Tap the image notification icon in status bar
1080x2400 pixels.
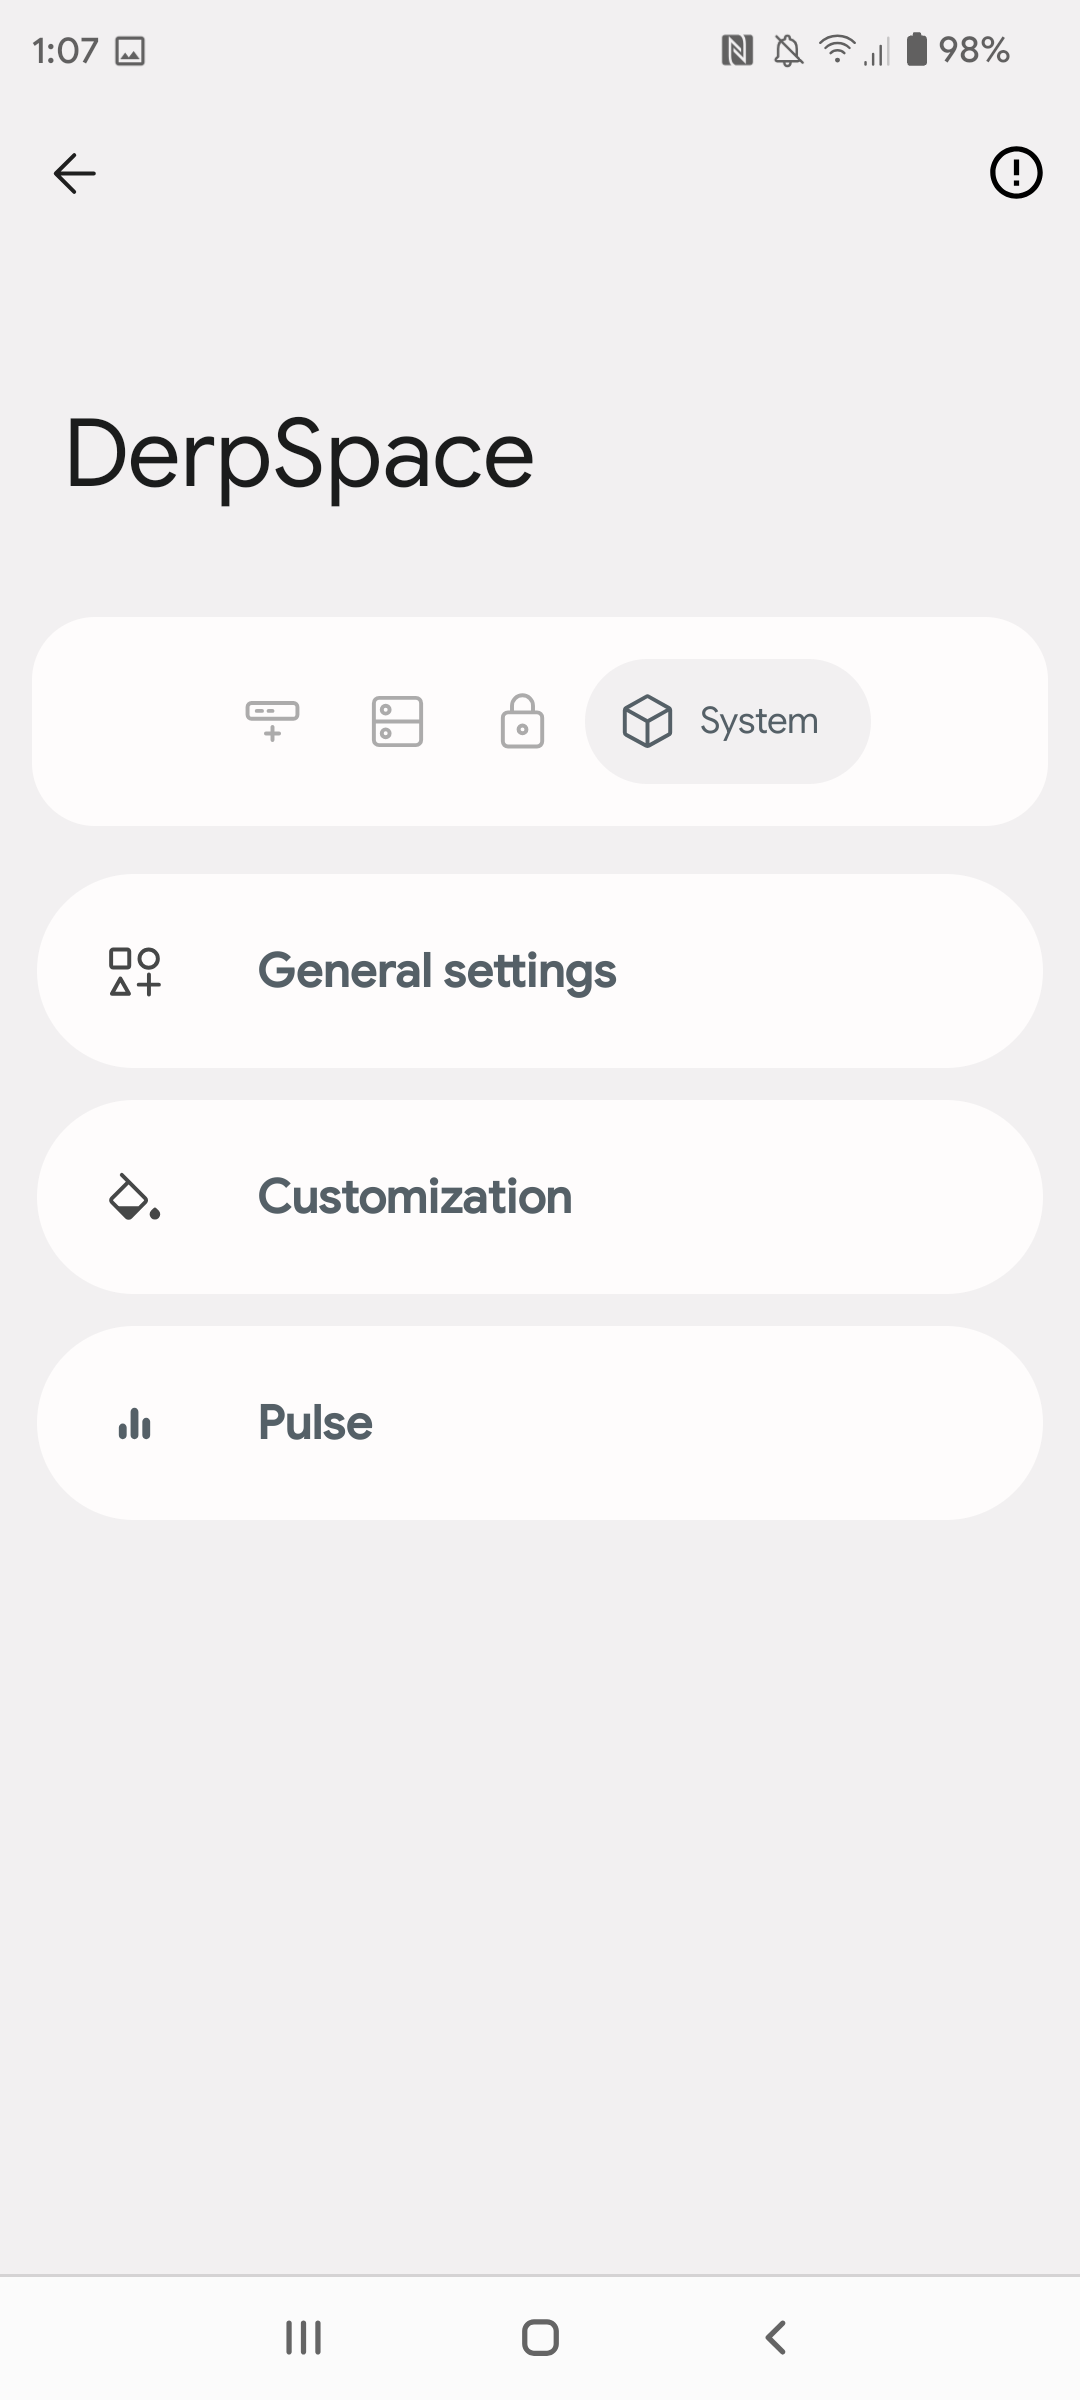pyautogui.click(x=130, y=50)
